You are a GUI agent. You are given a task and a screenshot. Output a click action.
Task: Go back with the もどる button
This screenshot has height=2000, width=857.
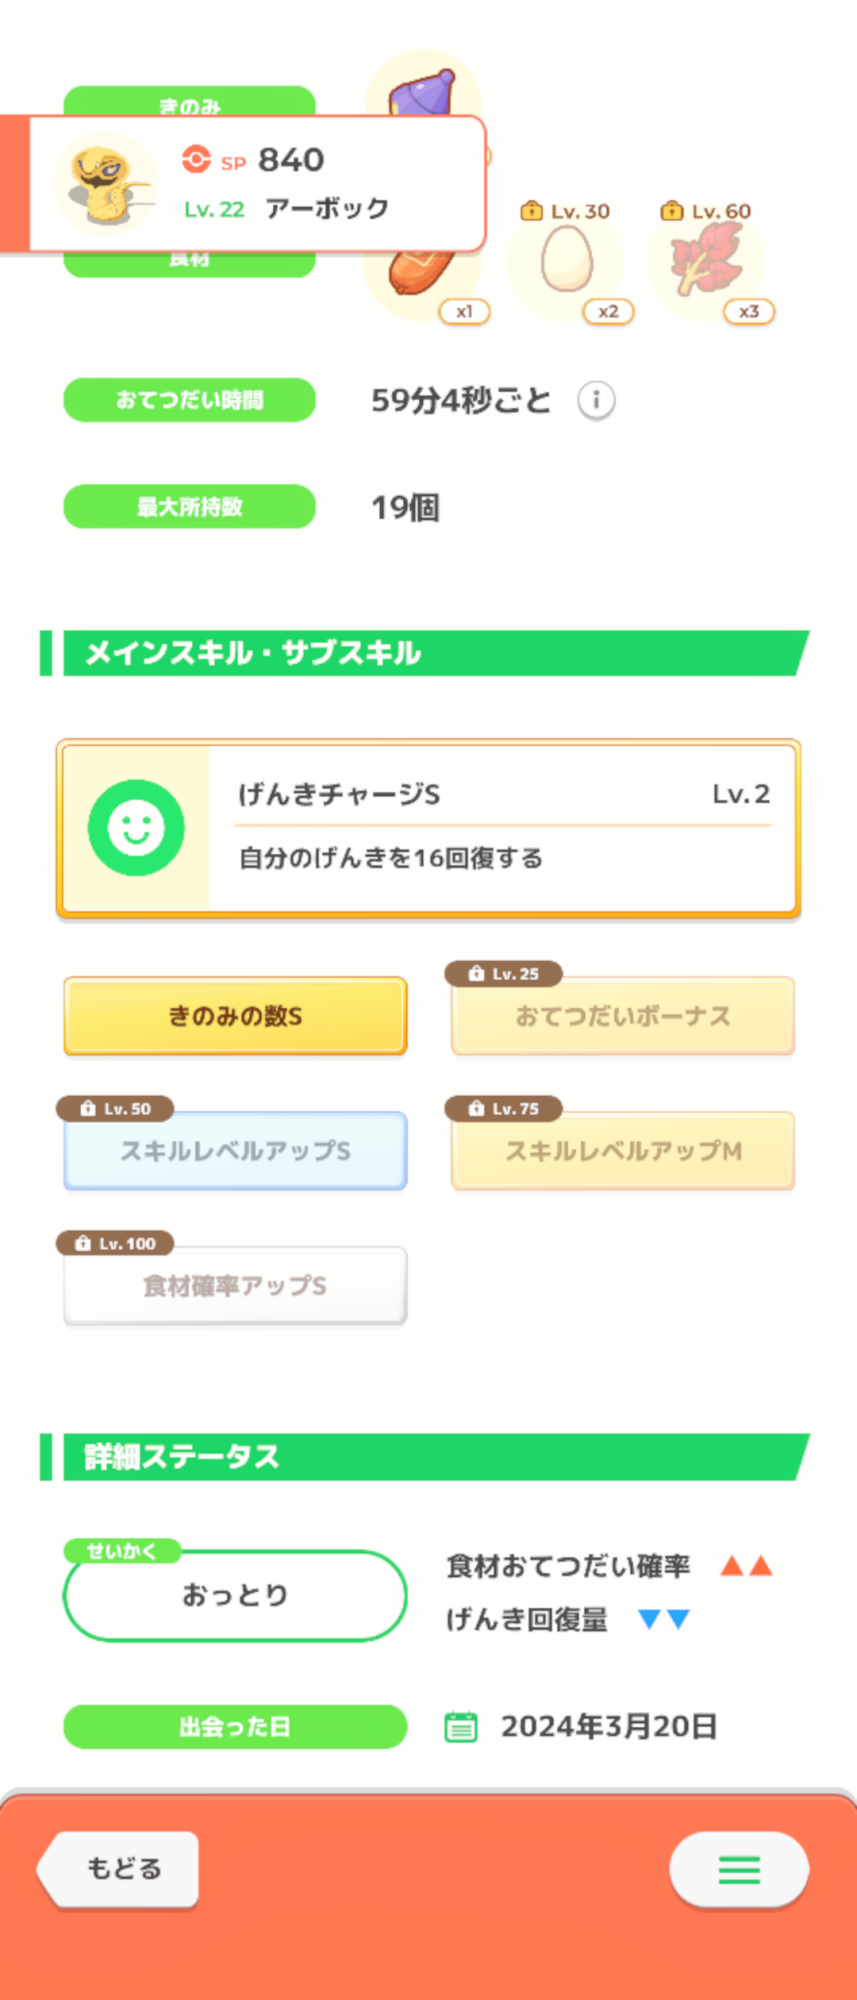click(118, 1869)
